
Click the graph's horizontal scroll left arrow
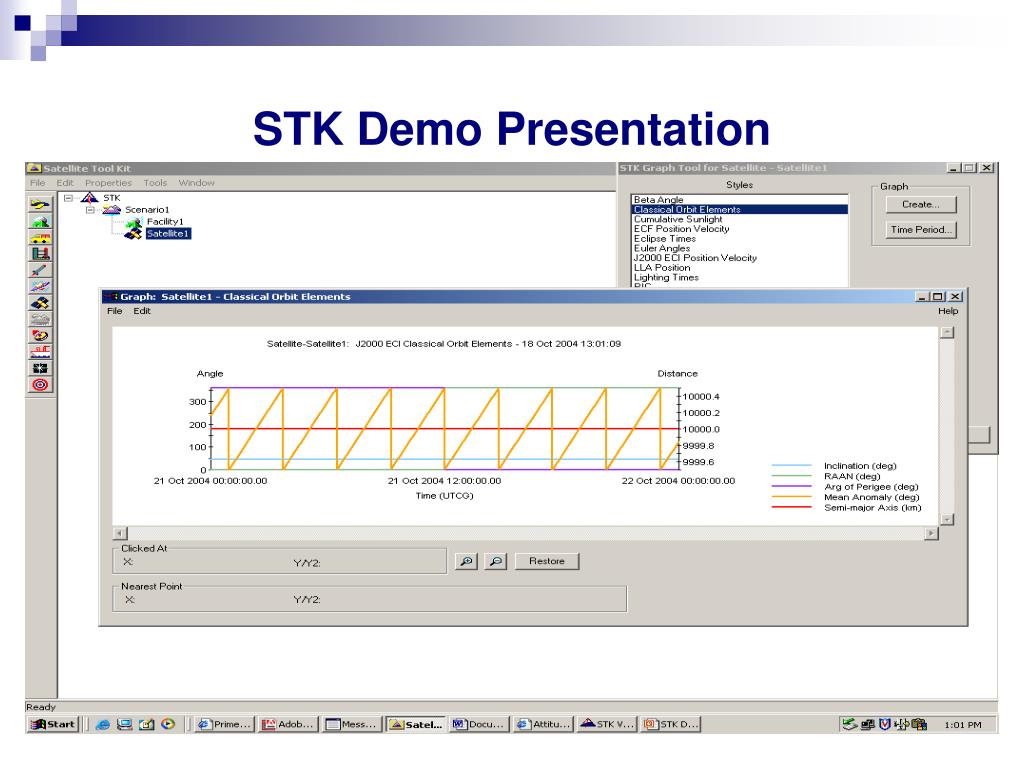point(120,534)
